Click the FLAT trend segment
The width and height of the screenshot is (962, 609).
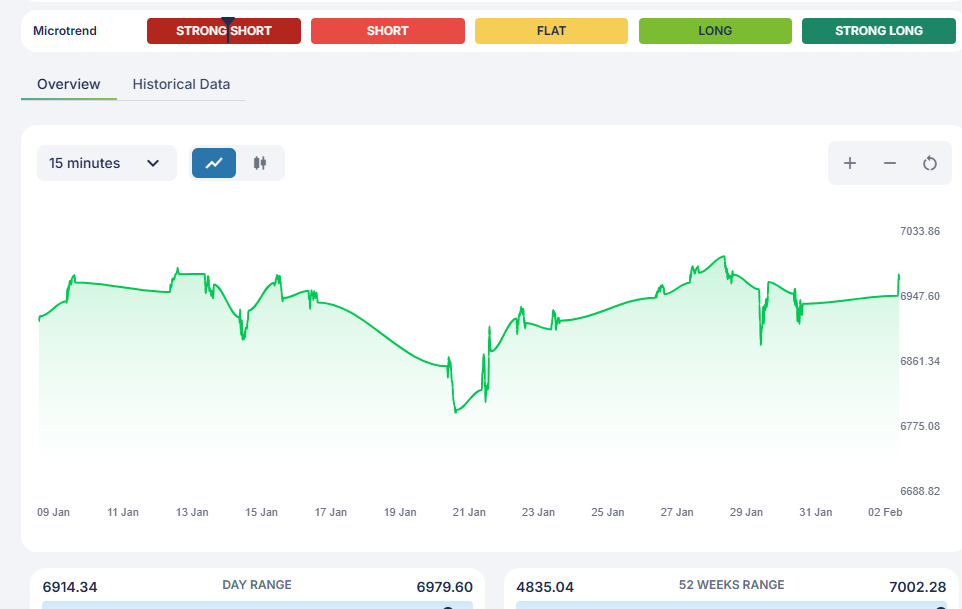pos(551,31)
